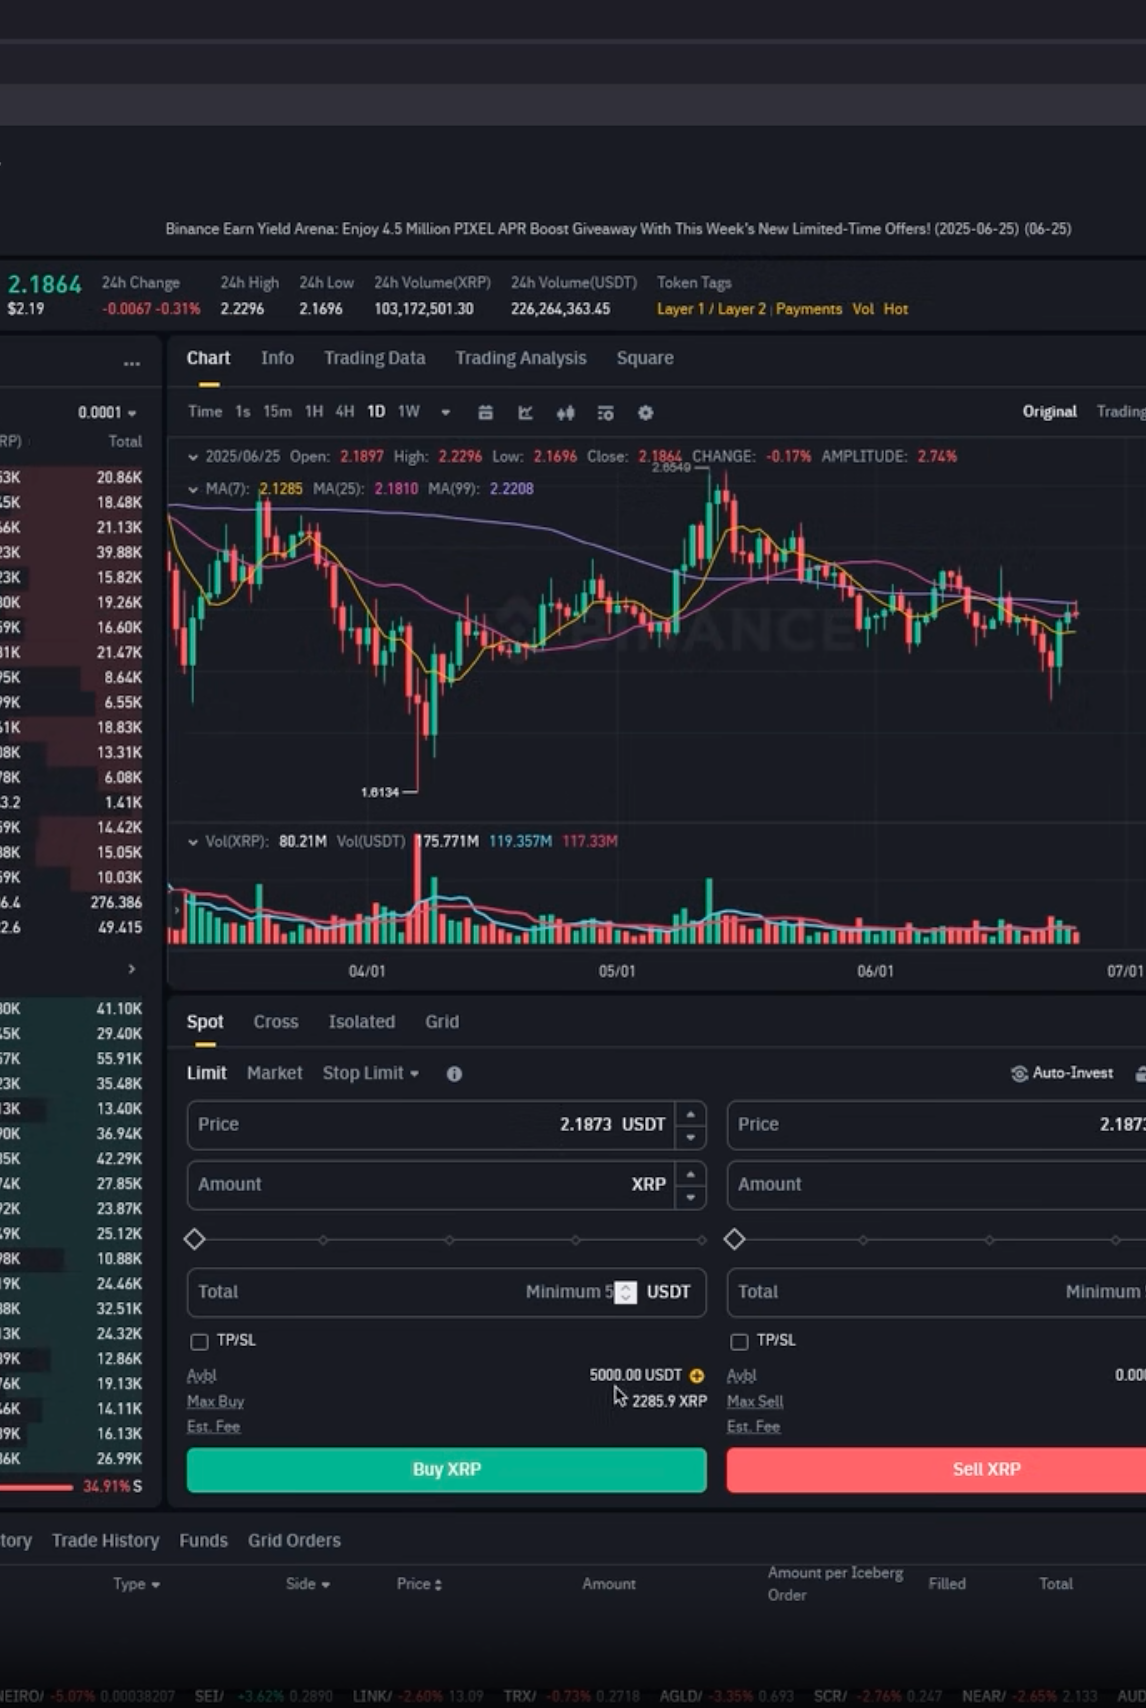Switch to Cross margin tab
This screenshot has height=1708, width=1146.
tap(276, 1022)
